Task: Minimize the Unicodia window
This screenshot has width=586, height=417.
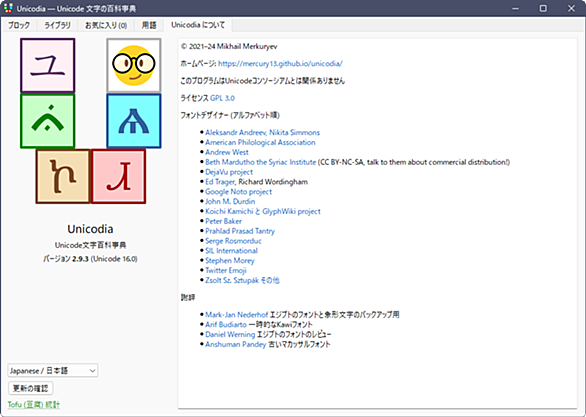Action: [516, 8]
